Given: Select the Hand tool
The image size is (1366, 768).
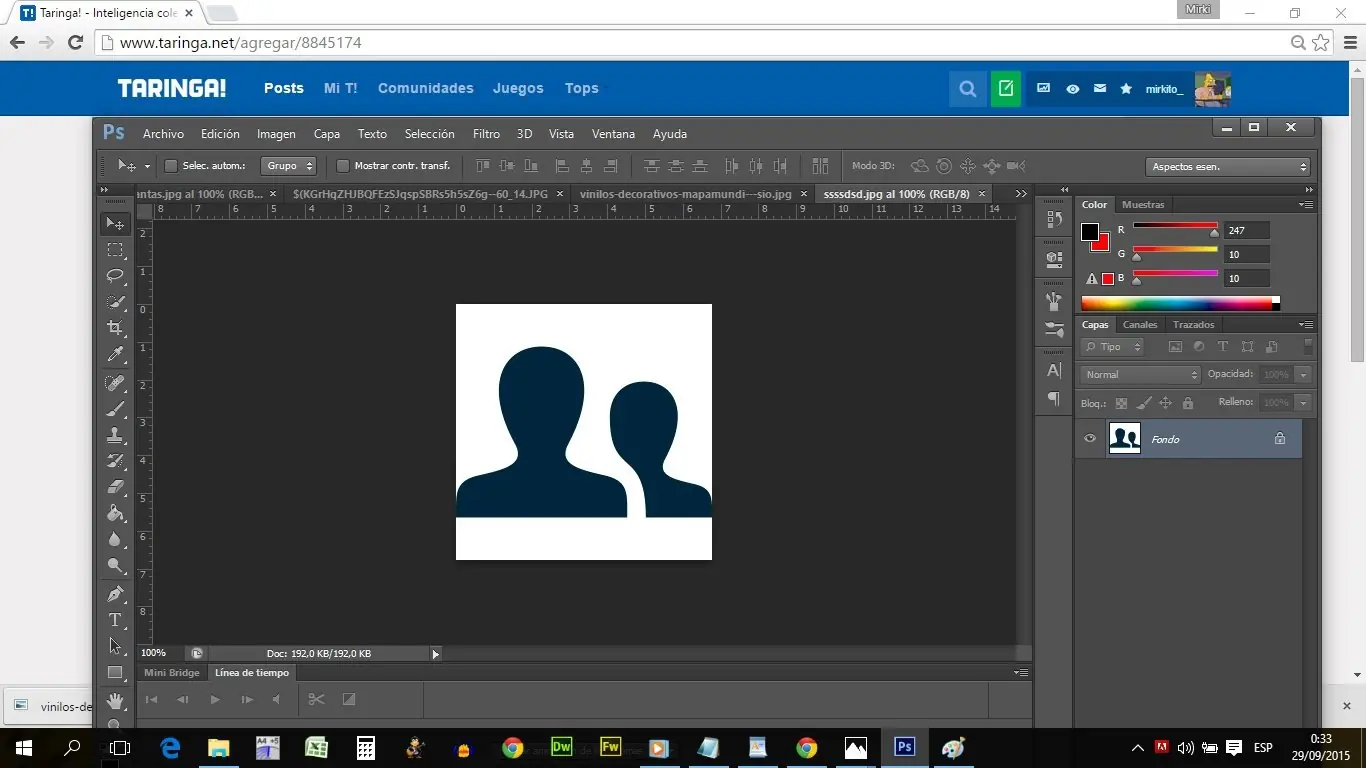Looking at the screenshot, I should pos(115,700).
